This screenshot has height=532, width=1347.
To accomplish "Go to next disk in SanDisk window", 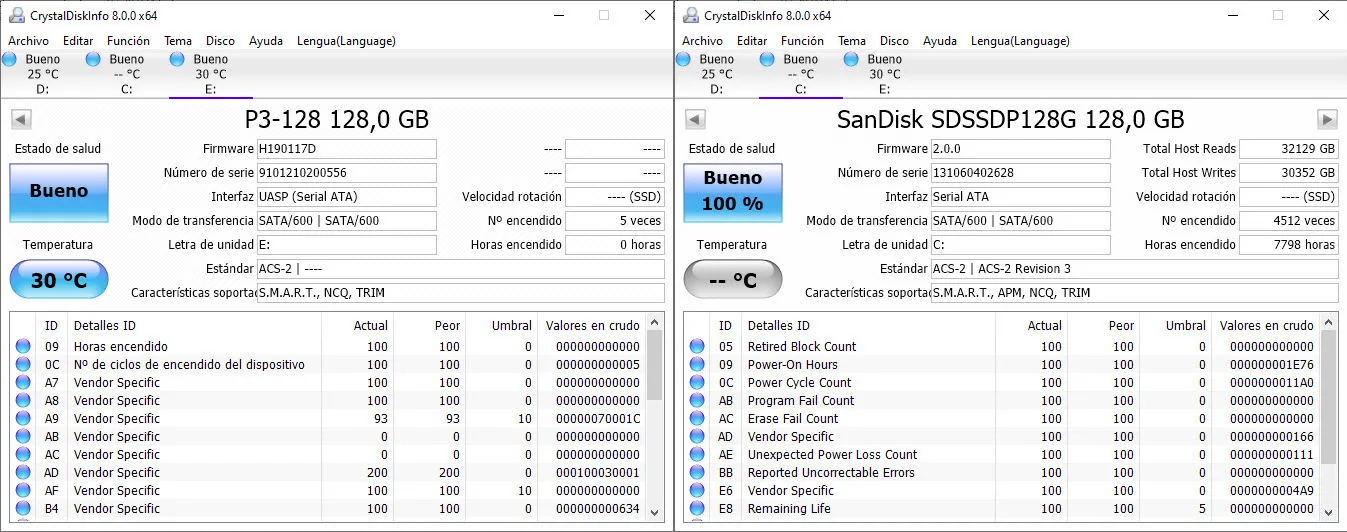I will tap(1327, 120).
